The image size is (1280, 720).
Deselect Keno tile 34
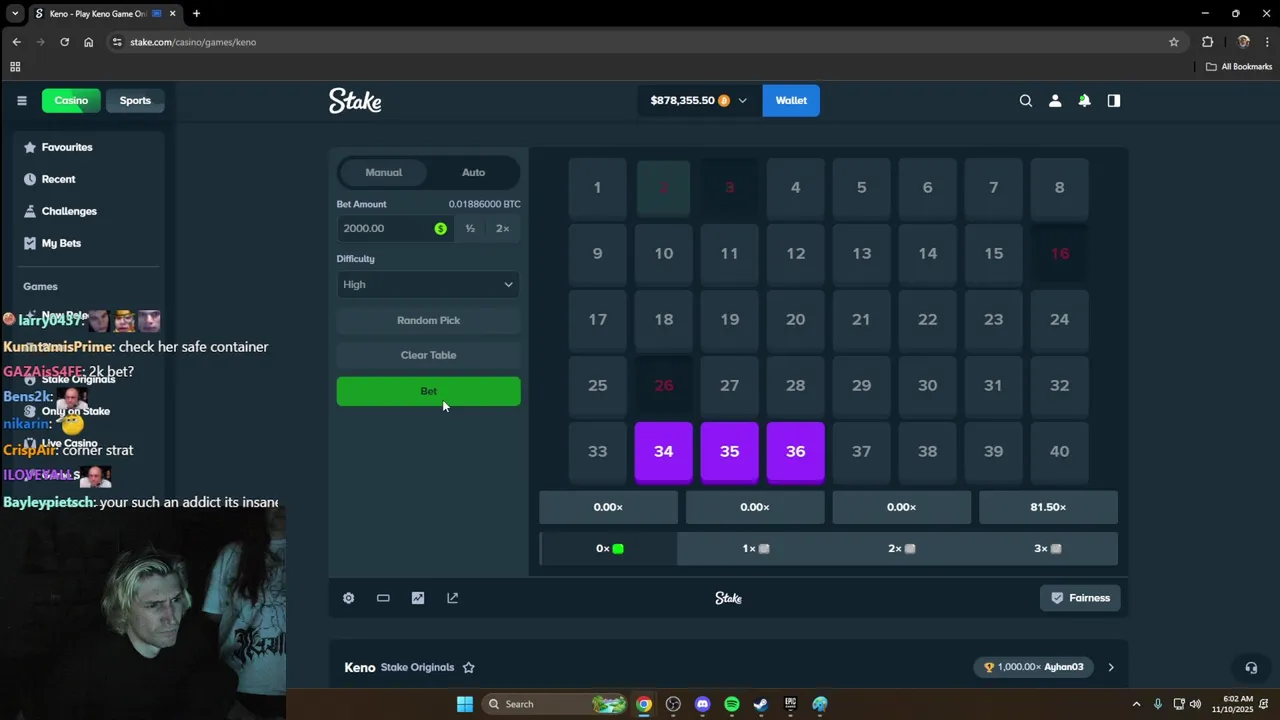(664, 452)
